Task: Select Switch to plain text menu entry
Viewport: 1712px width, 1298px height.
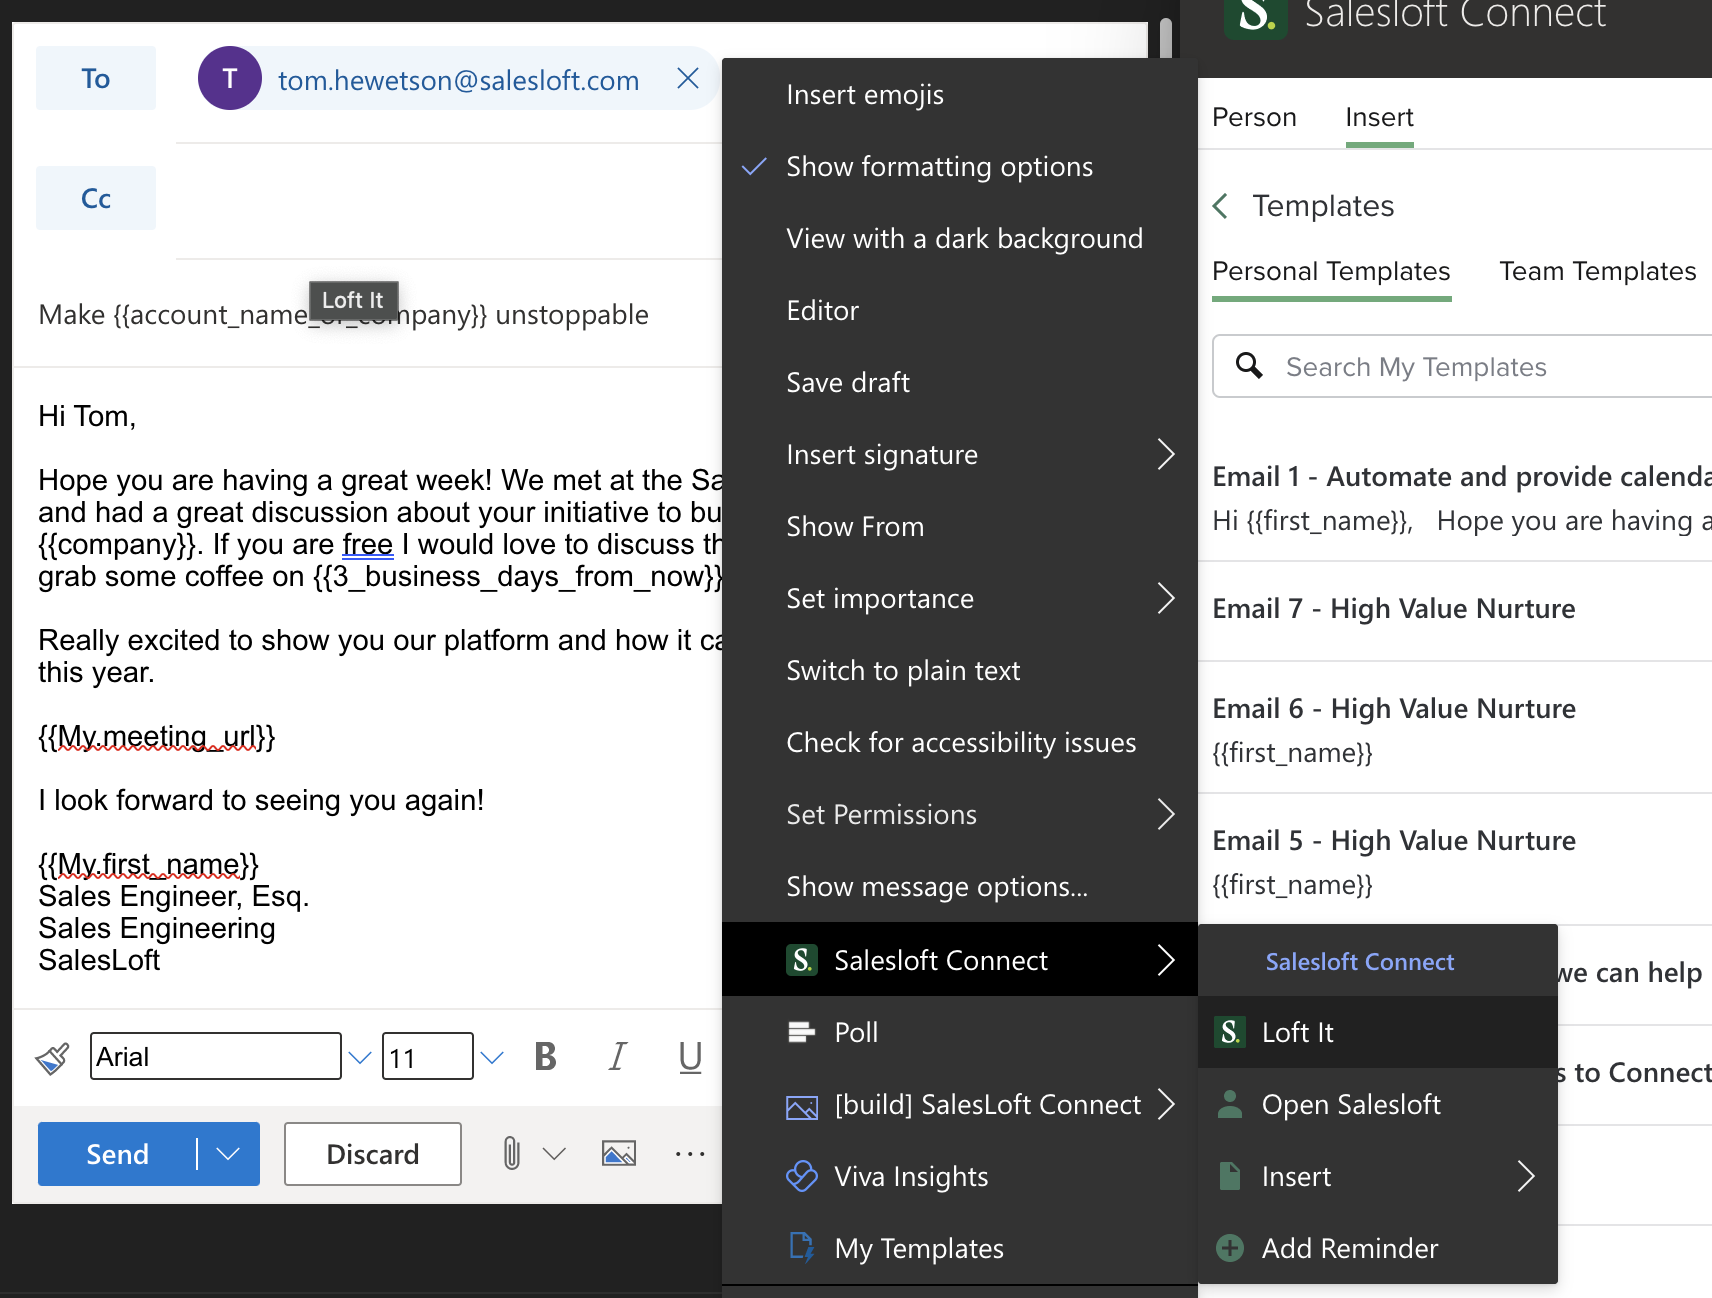Action: (x=903, y=670)
